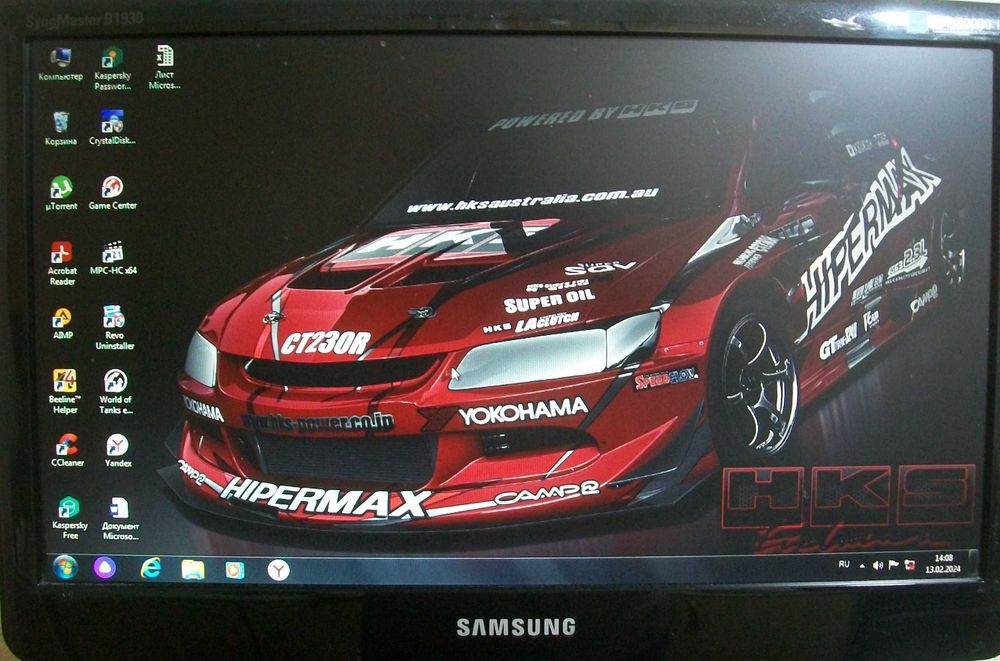The height and width of the screenshot is (661, 1000).
Task: Launch Kaspersky Free antivirus icon
Action: click(70, 518)
